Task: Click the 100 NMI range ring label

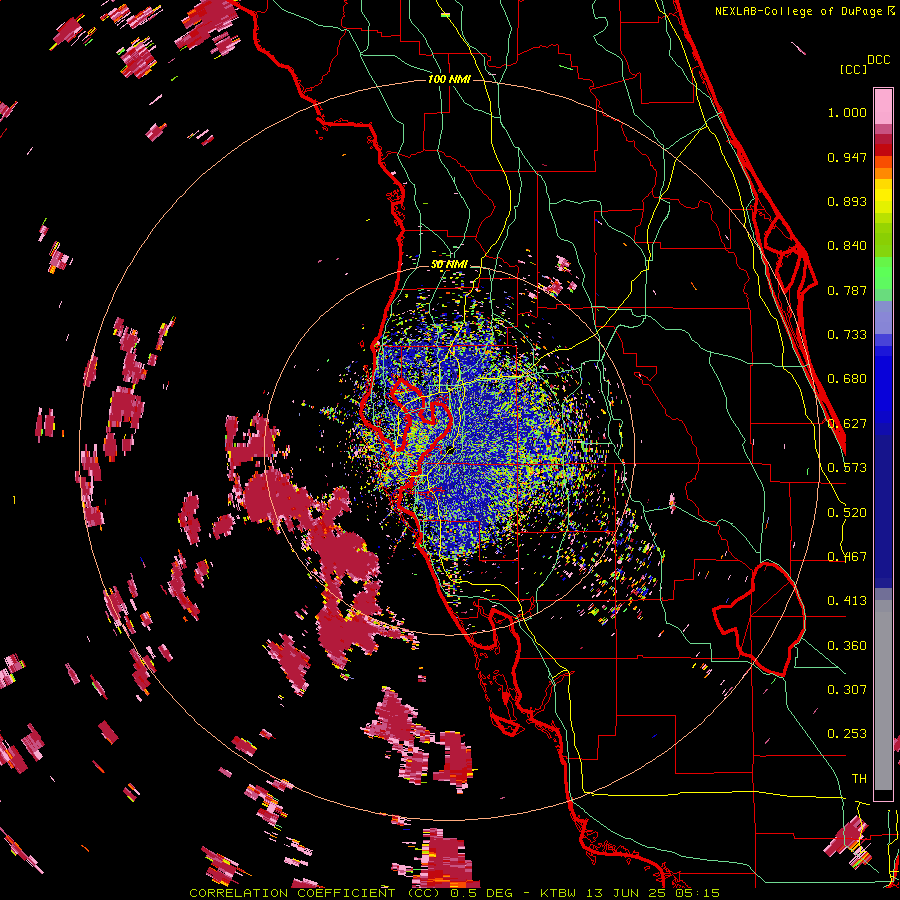Action: [449, 79]
